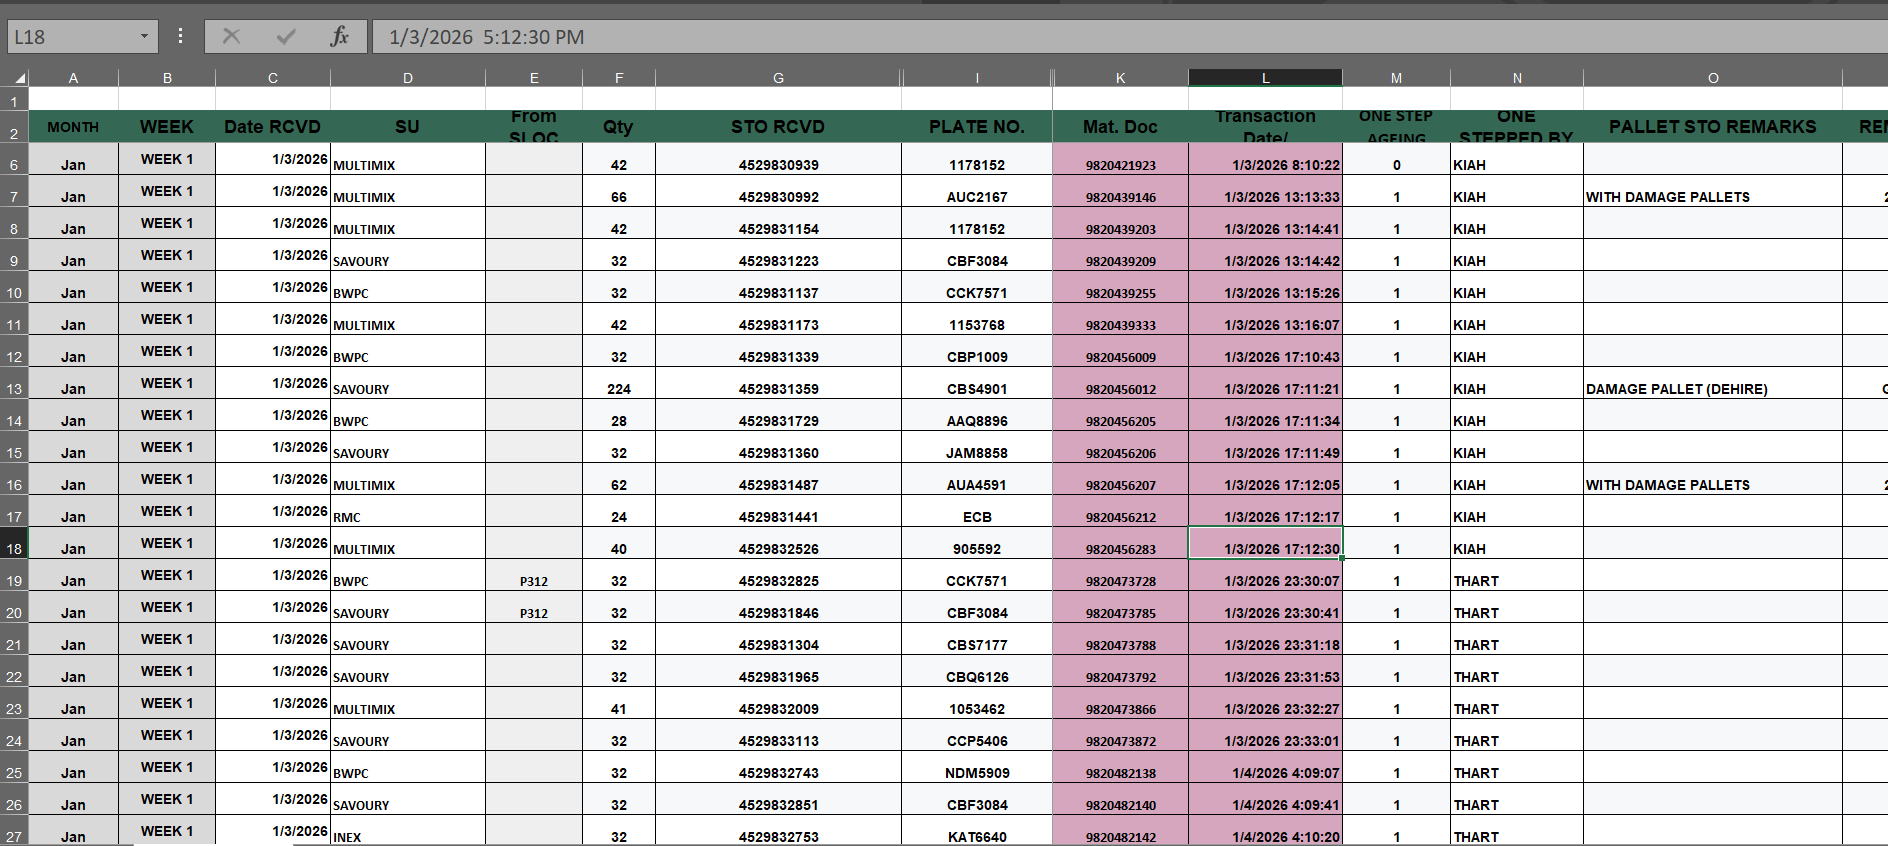Select column L header
The height and width of the screenshot is (846, 1888).
tap(1265, 78)
